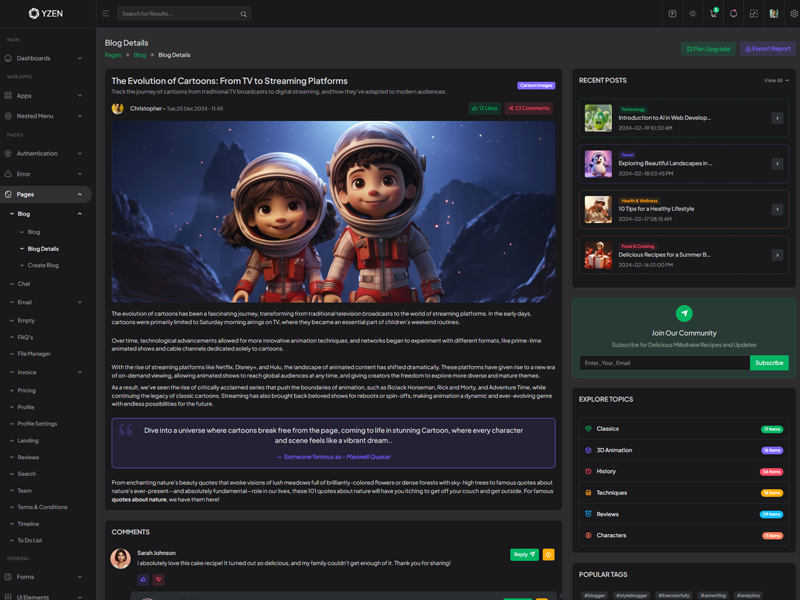Toggle the sidebar with hamburger icon
The image size is (800, 600).
106,14
